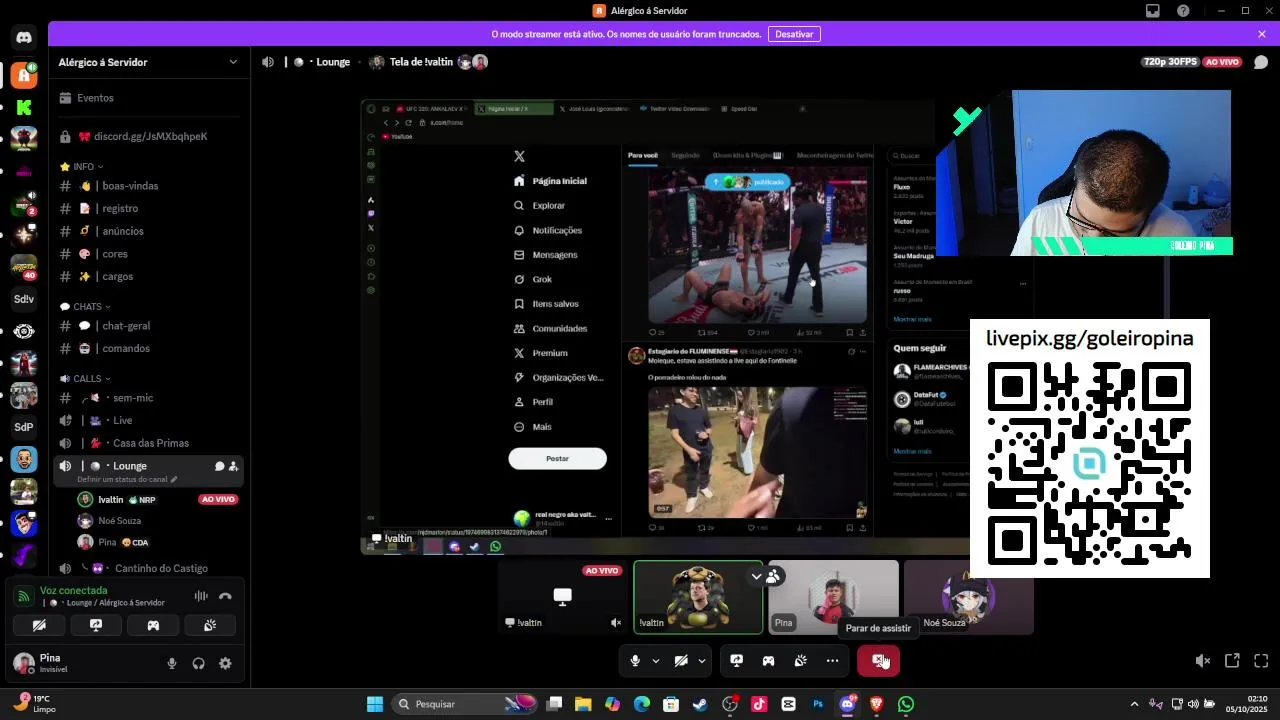1280x720 pixels.
Task: Pop out stream window icon
Action: 1232,661
